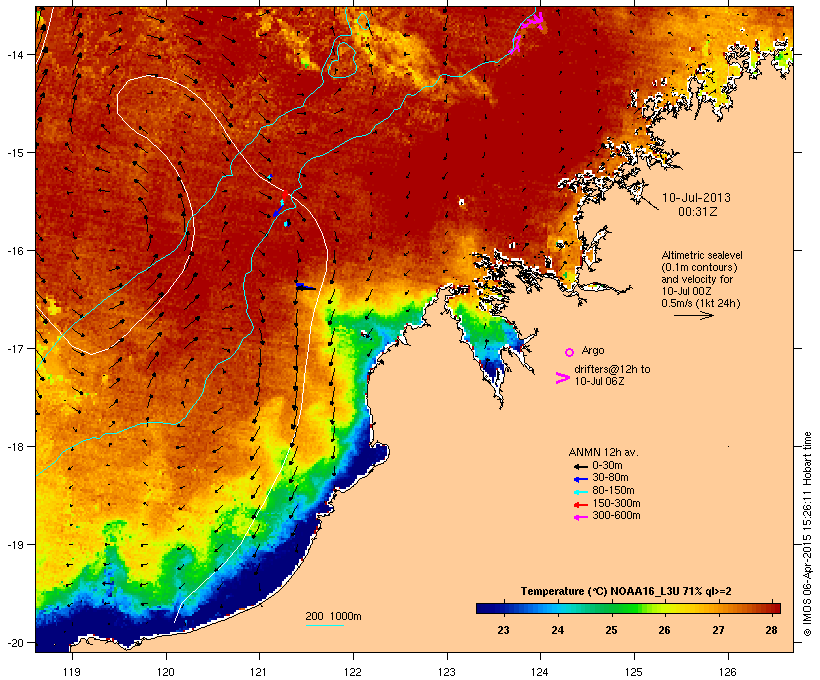
Task: Click the 'Argo' legend label
Action: tap(593, 350)
